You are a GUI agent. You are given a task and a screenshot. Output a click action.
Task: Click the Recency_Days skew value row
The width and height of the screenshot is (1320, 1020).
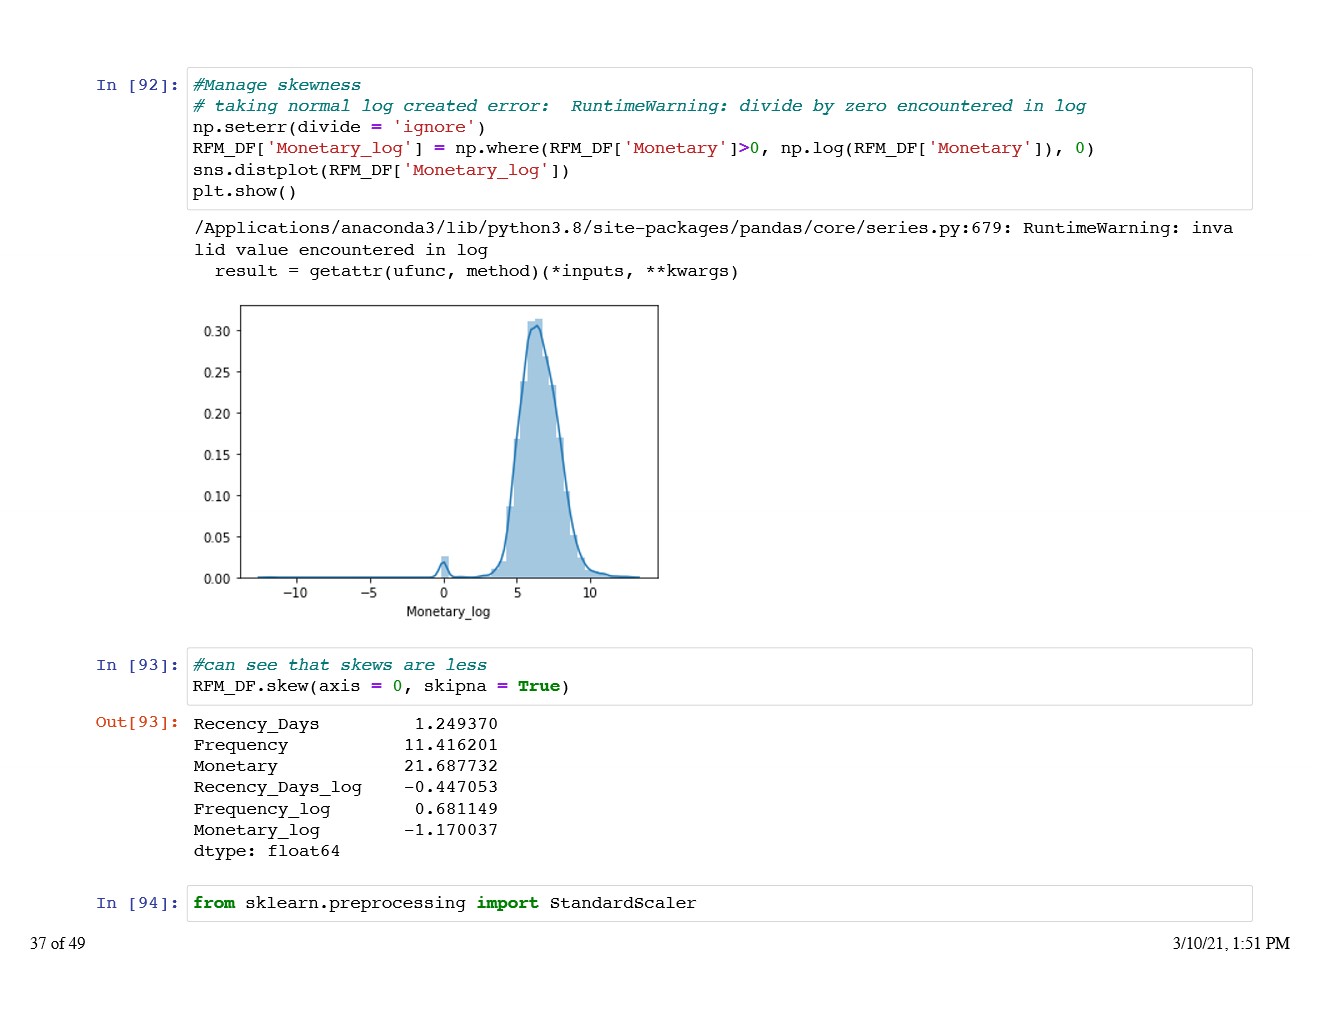click(345, 724)
